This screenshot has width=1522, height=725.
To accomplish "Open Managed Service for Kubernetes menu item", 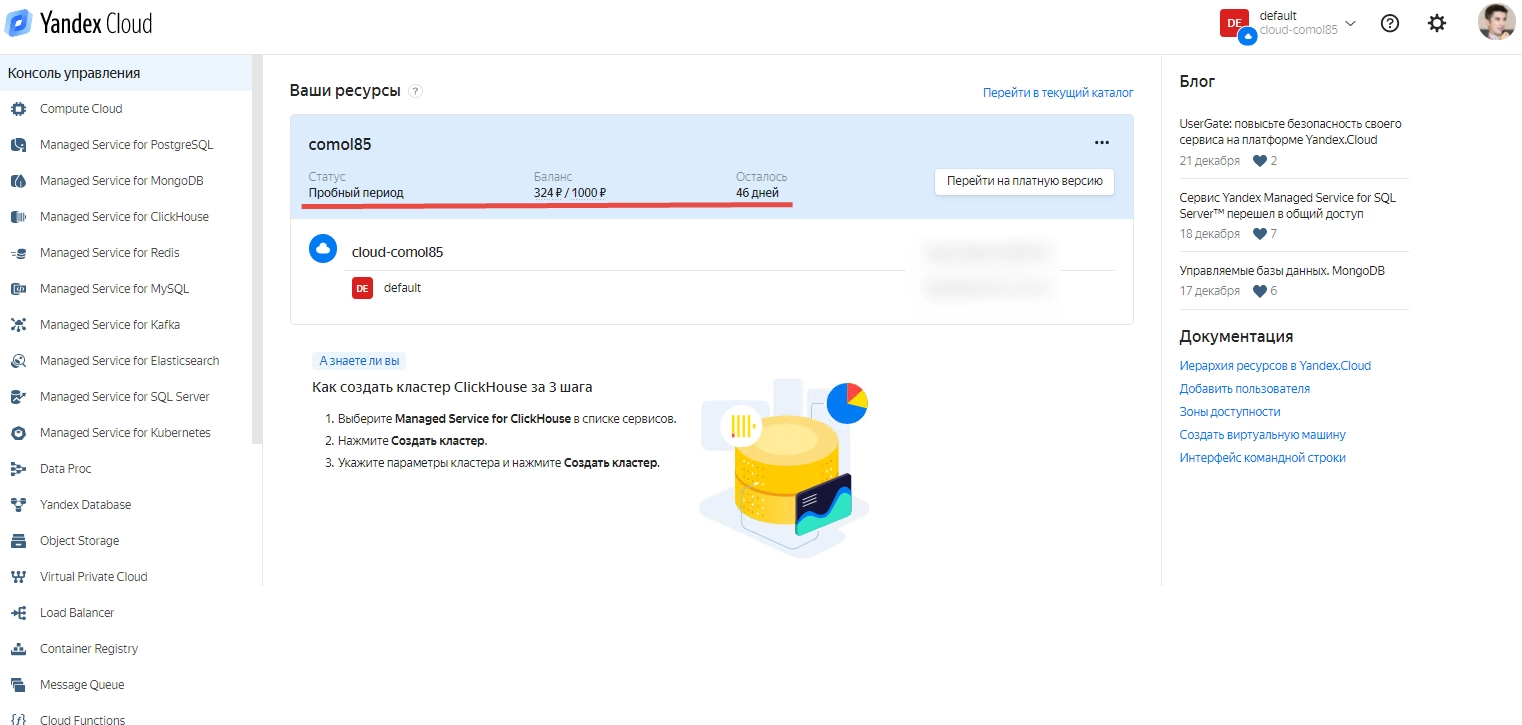I will click(x=126, y=433).
